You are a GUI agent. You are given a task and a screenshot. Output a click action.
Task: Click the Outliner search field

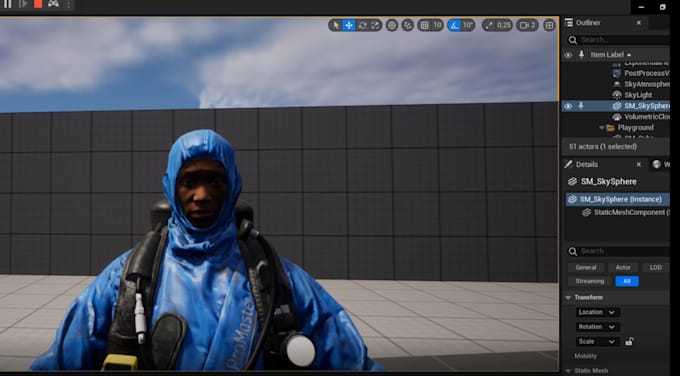[x=618, y=40]
